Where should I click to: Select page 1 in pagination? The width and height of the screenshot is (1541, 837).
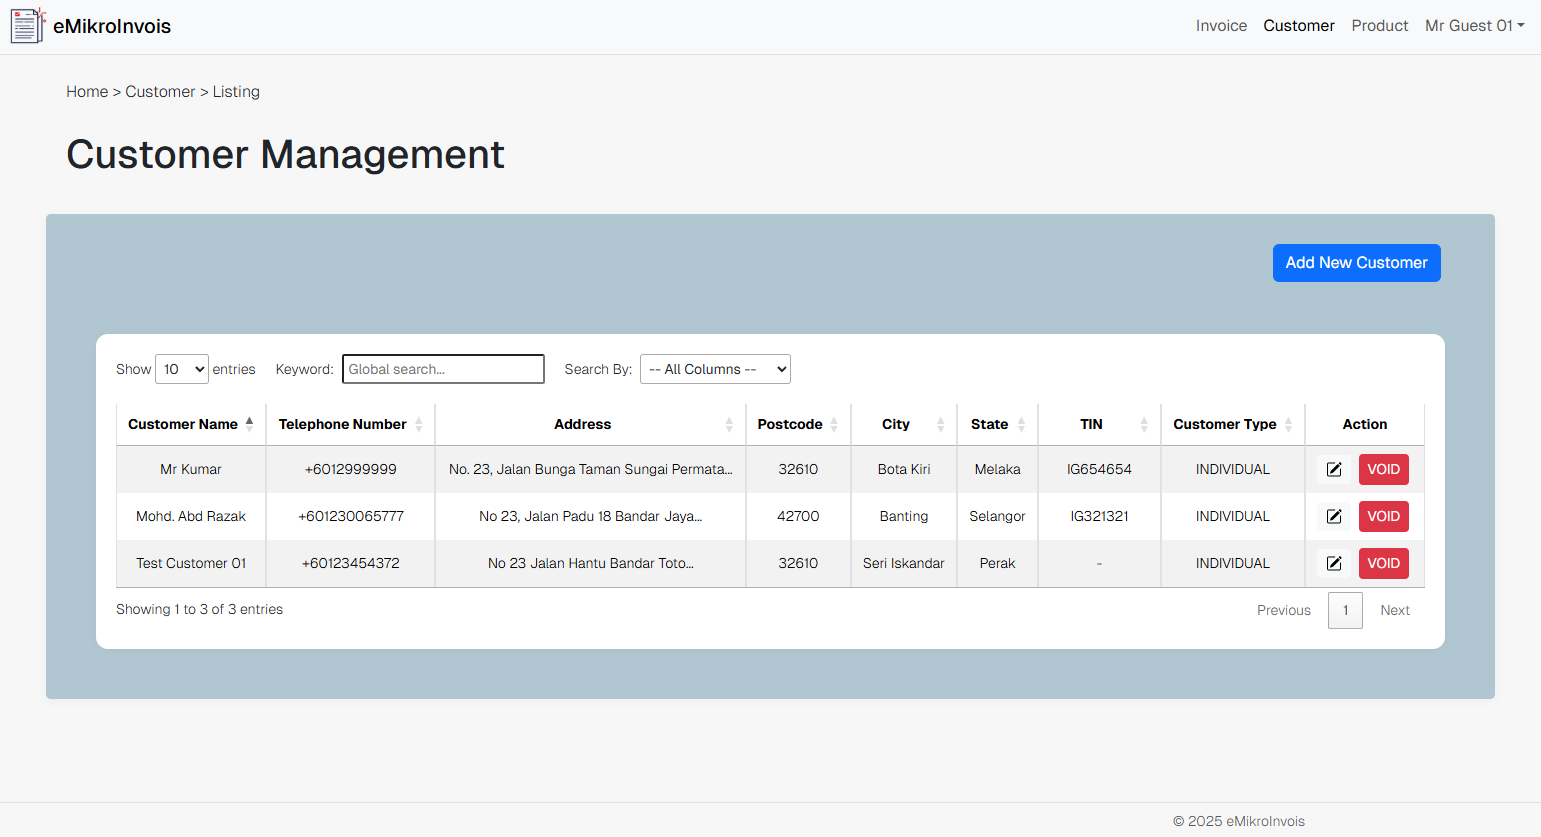click(1345, 610)
